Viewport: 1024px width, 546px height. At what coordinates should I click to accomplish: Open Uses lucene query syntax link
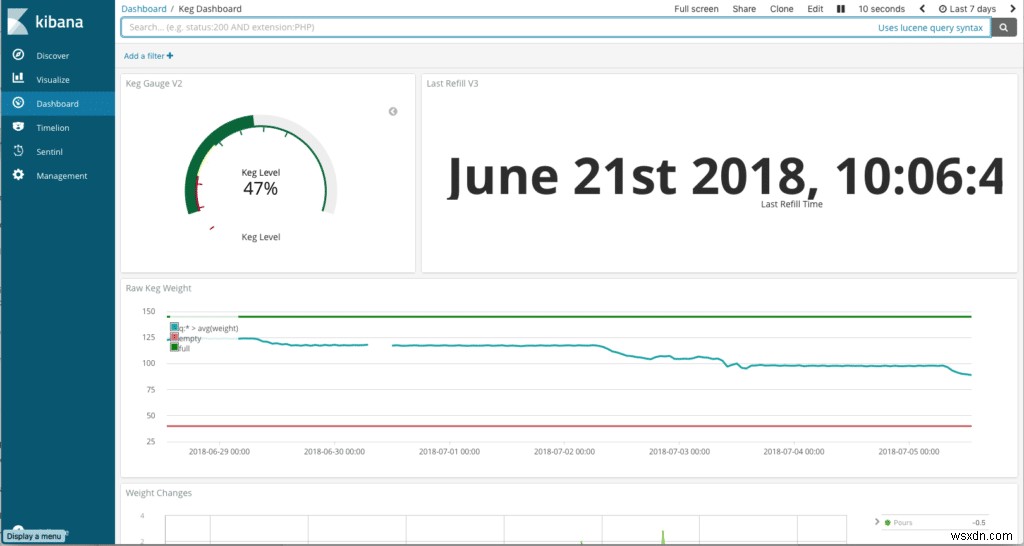(930, 27)
